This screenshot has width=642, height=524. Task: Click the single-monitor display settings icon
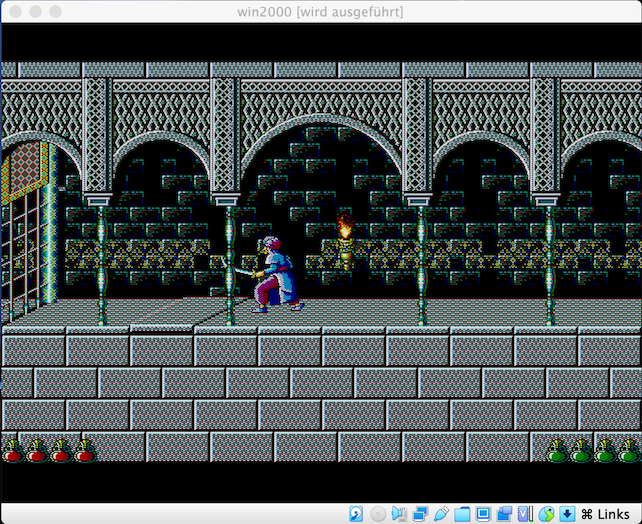484,514
